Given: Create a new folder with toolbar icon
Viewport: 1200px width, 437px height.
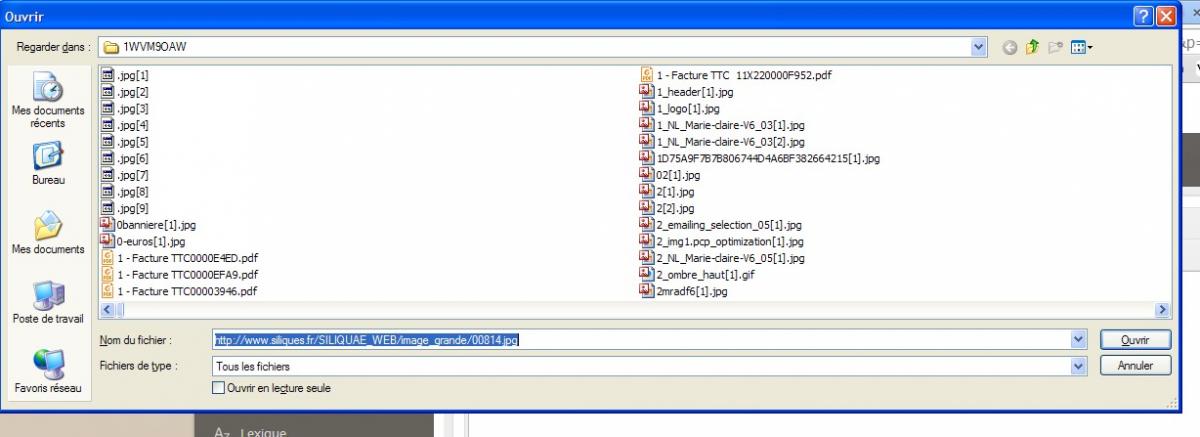Looking at the screenshot, I should click(1055, 47).
